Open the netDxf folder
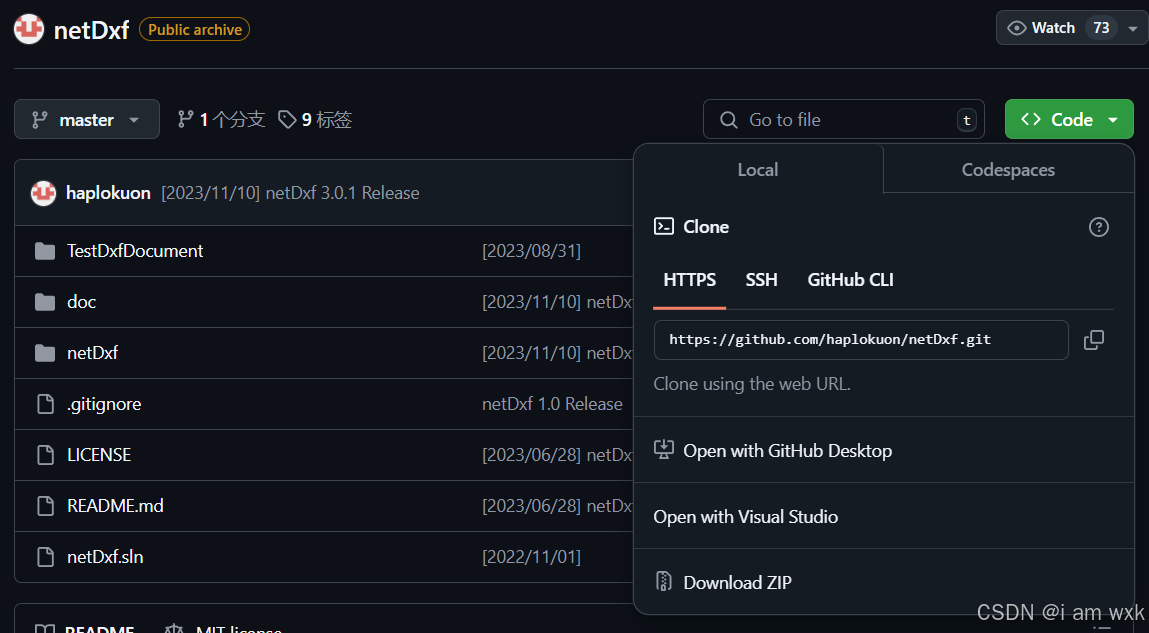 92,352
